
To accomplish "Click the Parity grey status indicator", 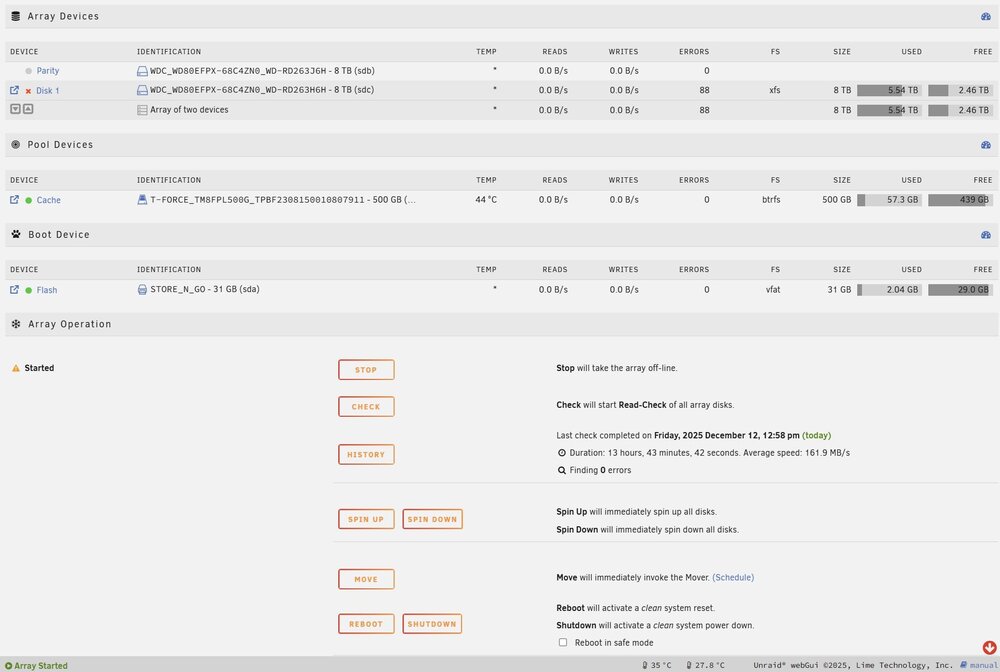I will tap(28, 71).
